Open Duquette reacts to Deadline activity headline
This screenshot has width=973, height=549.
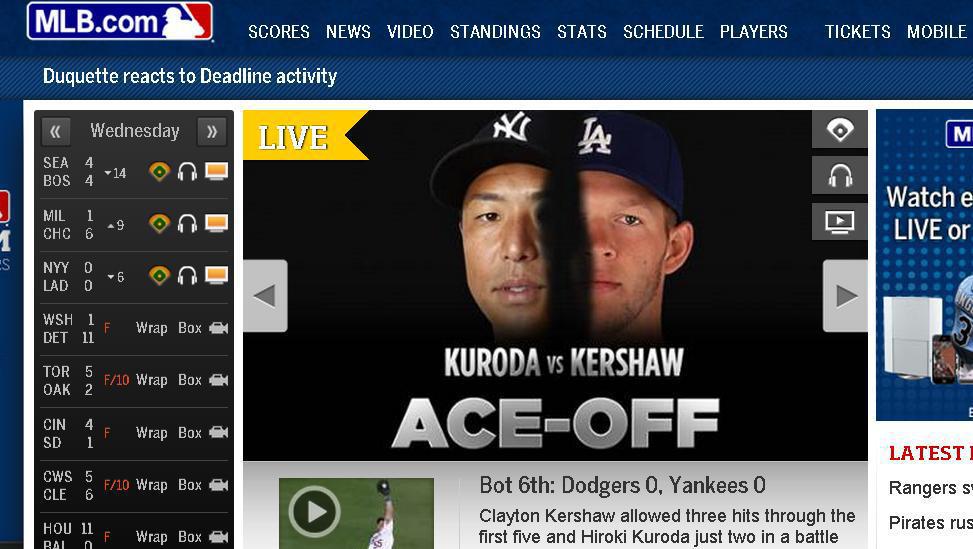click(190, 76)
